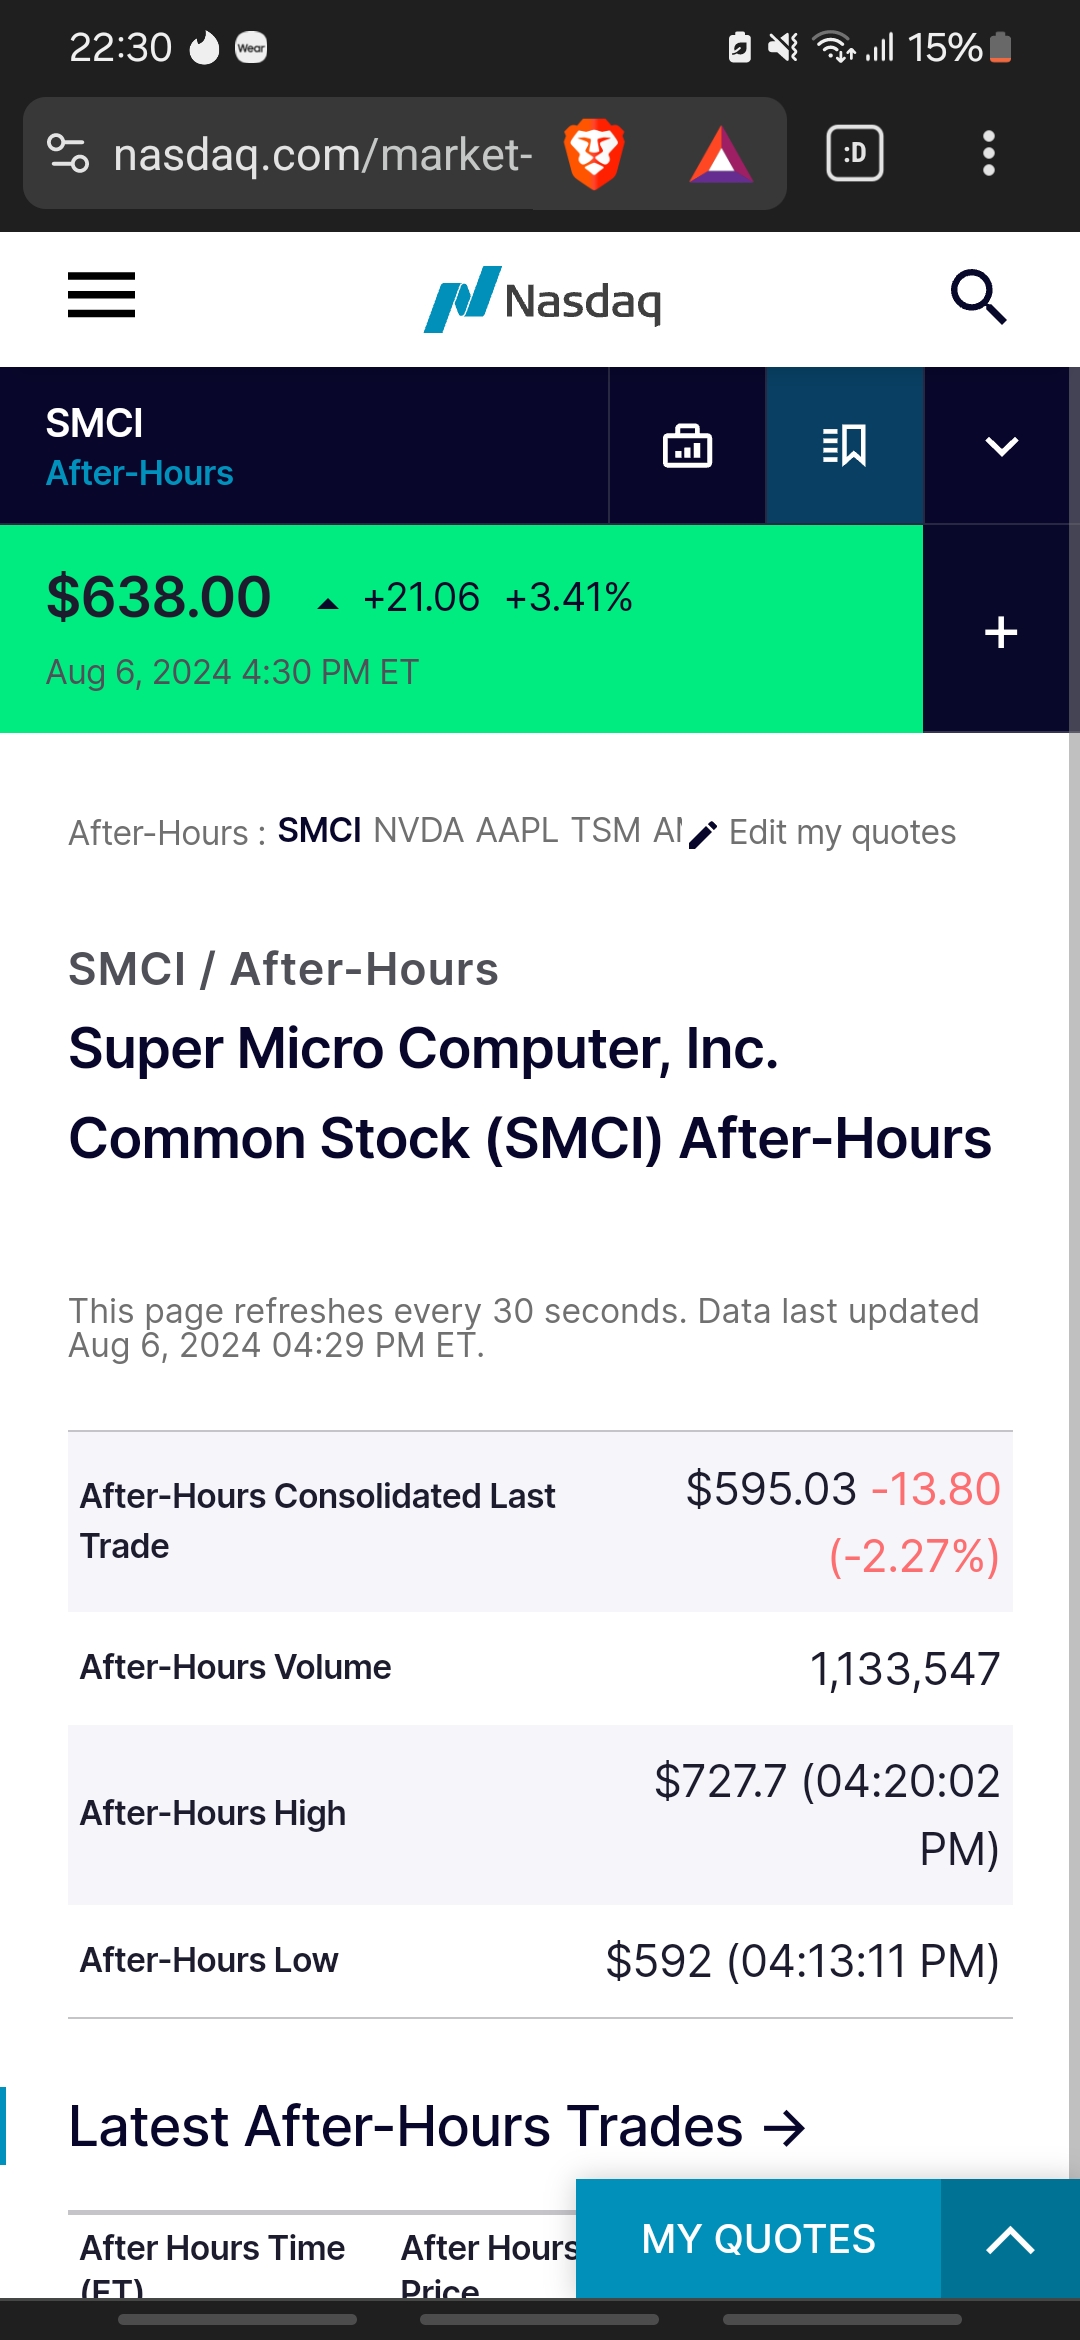Tap the watchlist bookmark icon
The width and height of the screenshot is (1080, 2340).
tap(844, 446)
